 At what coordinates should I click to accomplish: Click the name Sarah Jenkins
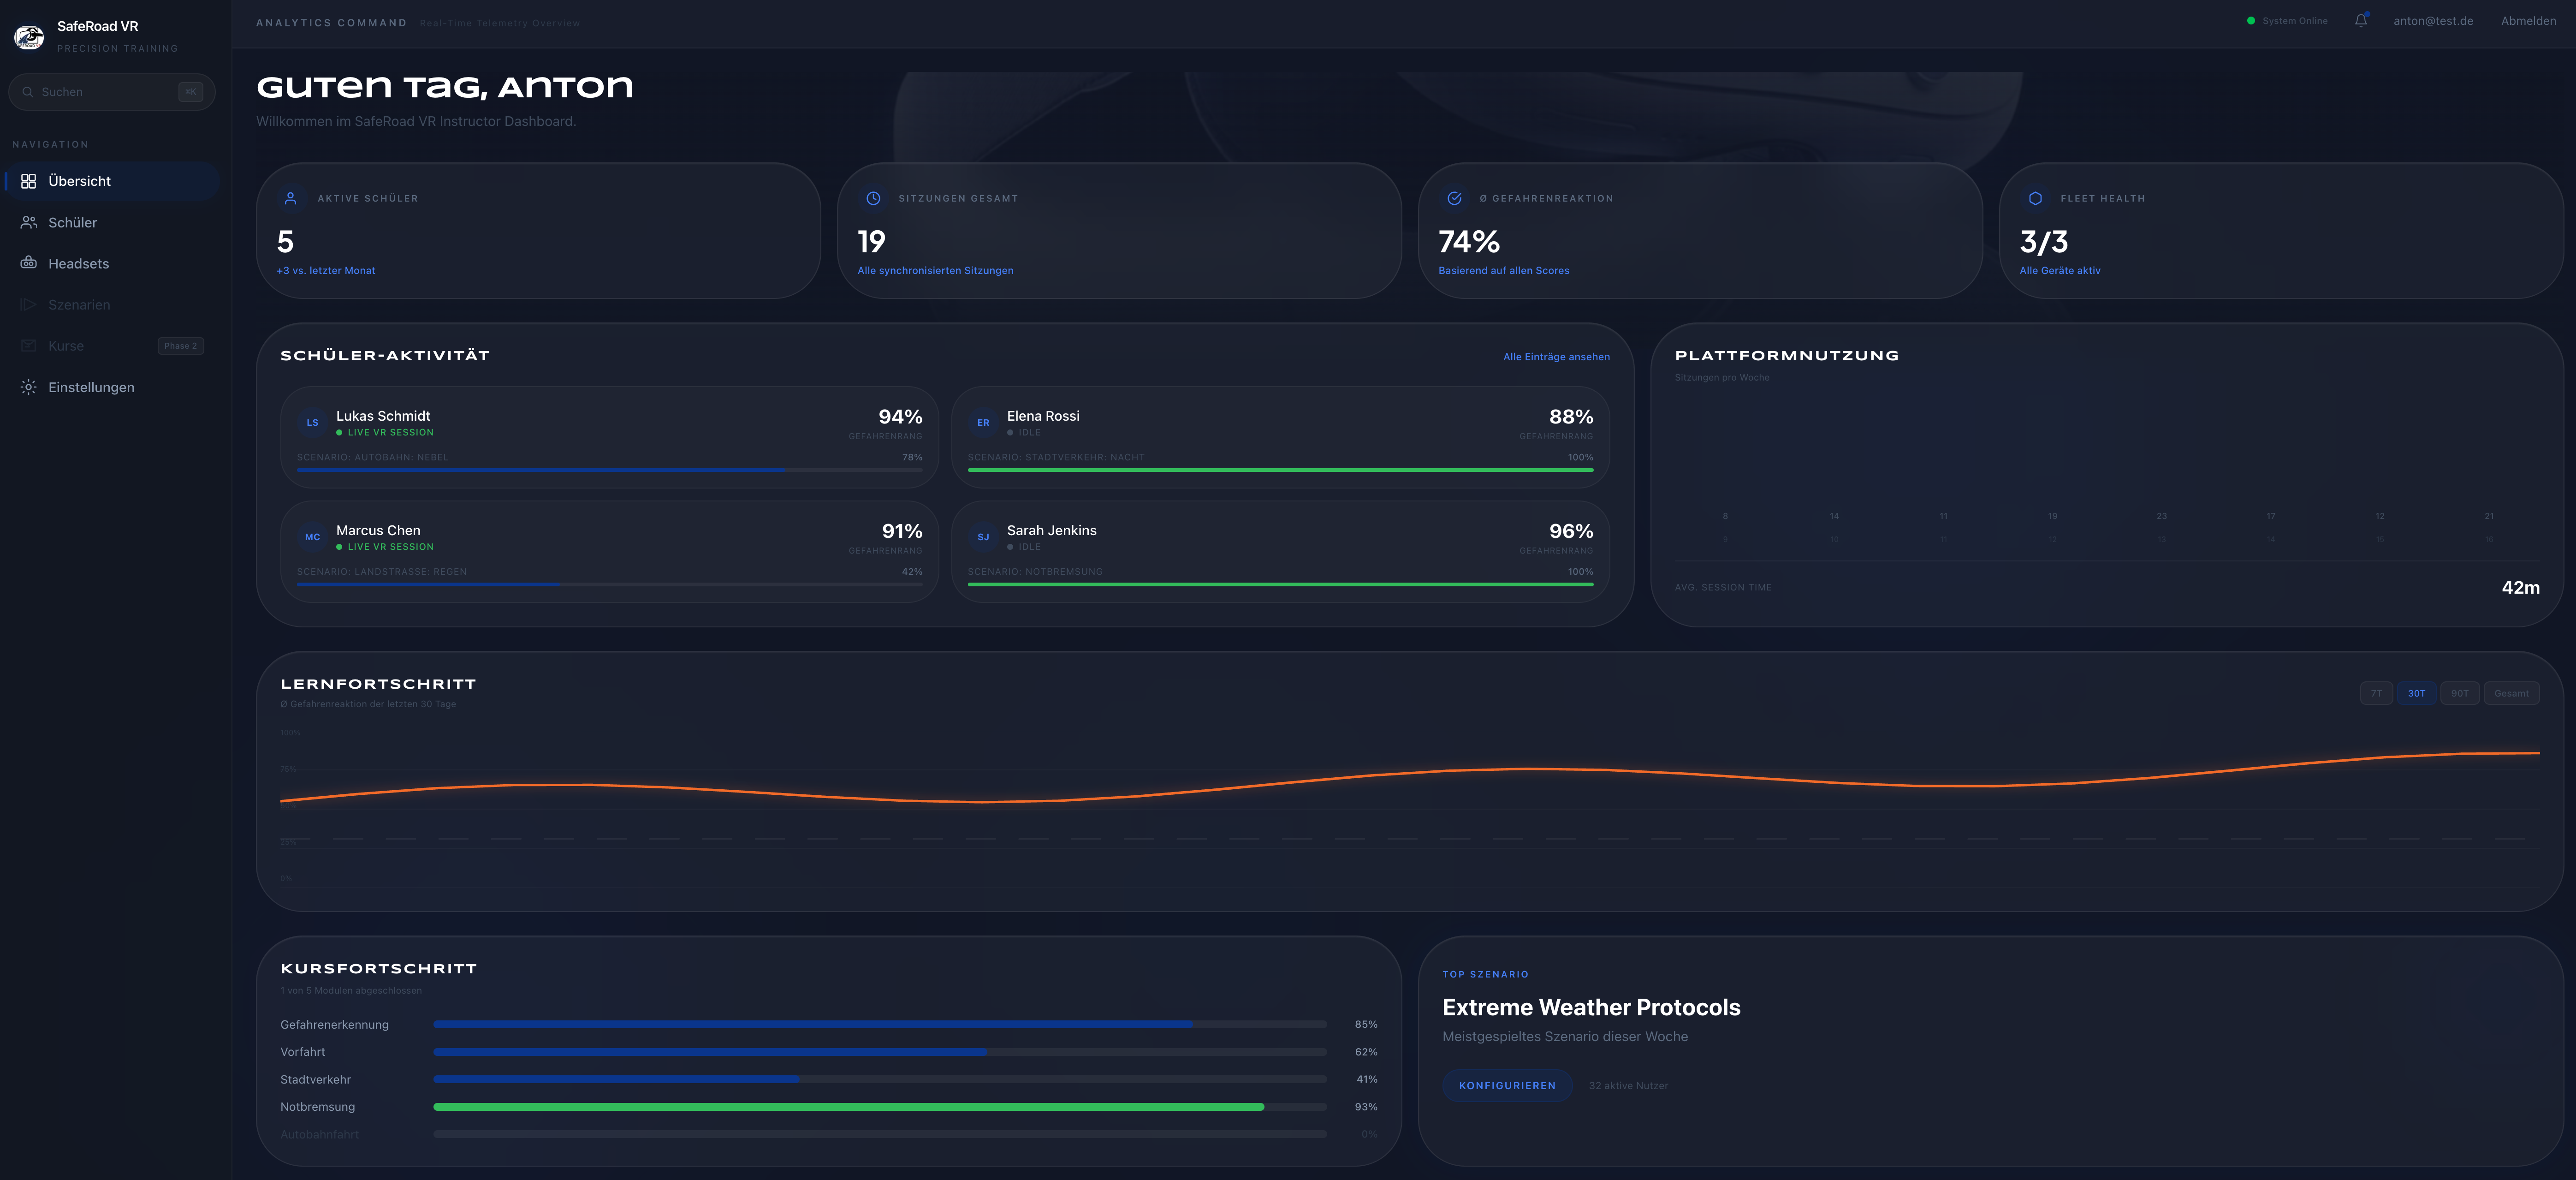click(x=1052, y=530)
